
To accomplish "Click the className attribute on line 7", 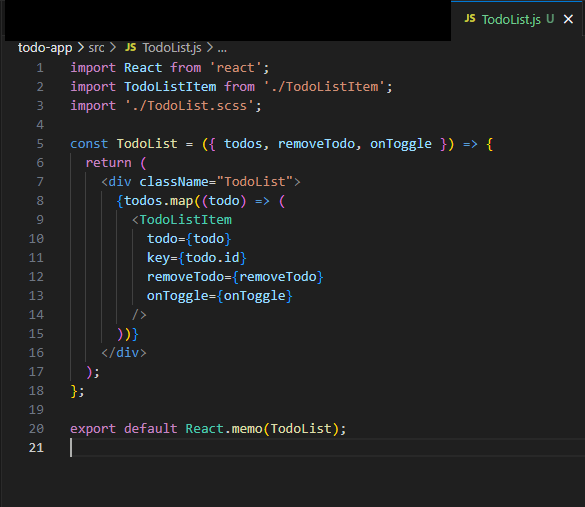I will (x=174, y=182).
